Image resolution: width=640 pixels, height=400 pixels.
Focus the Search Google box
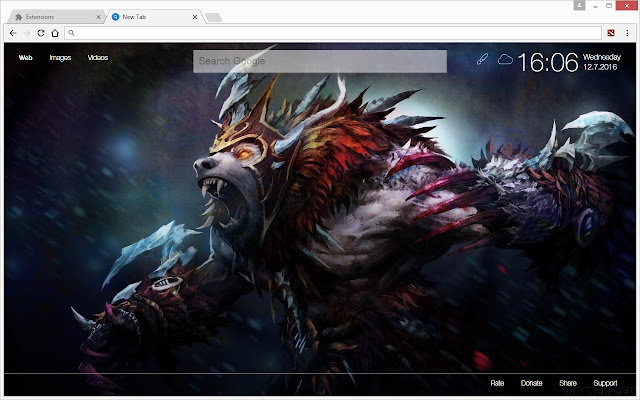pyautogui.click(x=320, y=61)
